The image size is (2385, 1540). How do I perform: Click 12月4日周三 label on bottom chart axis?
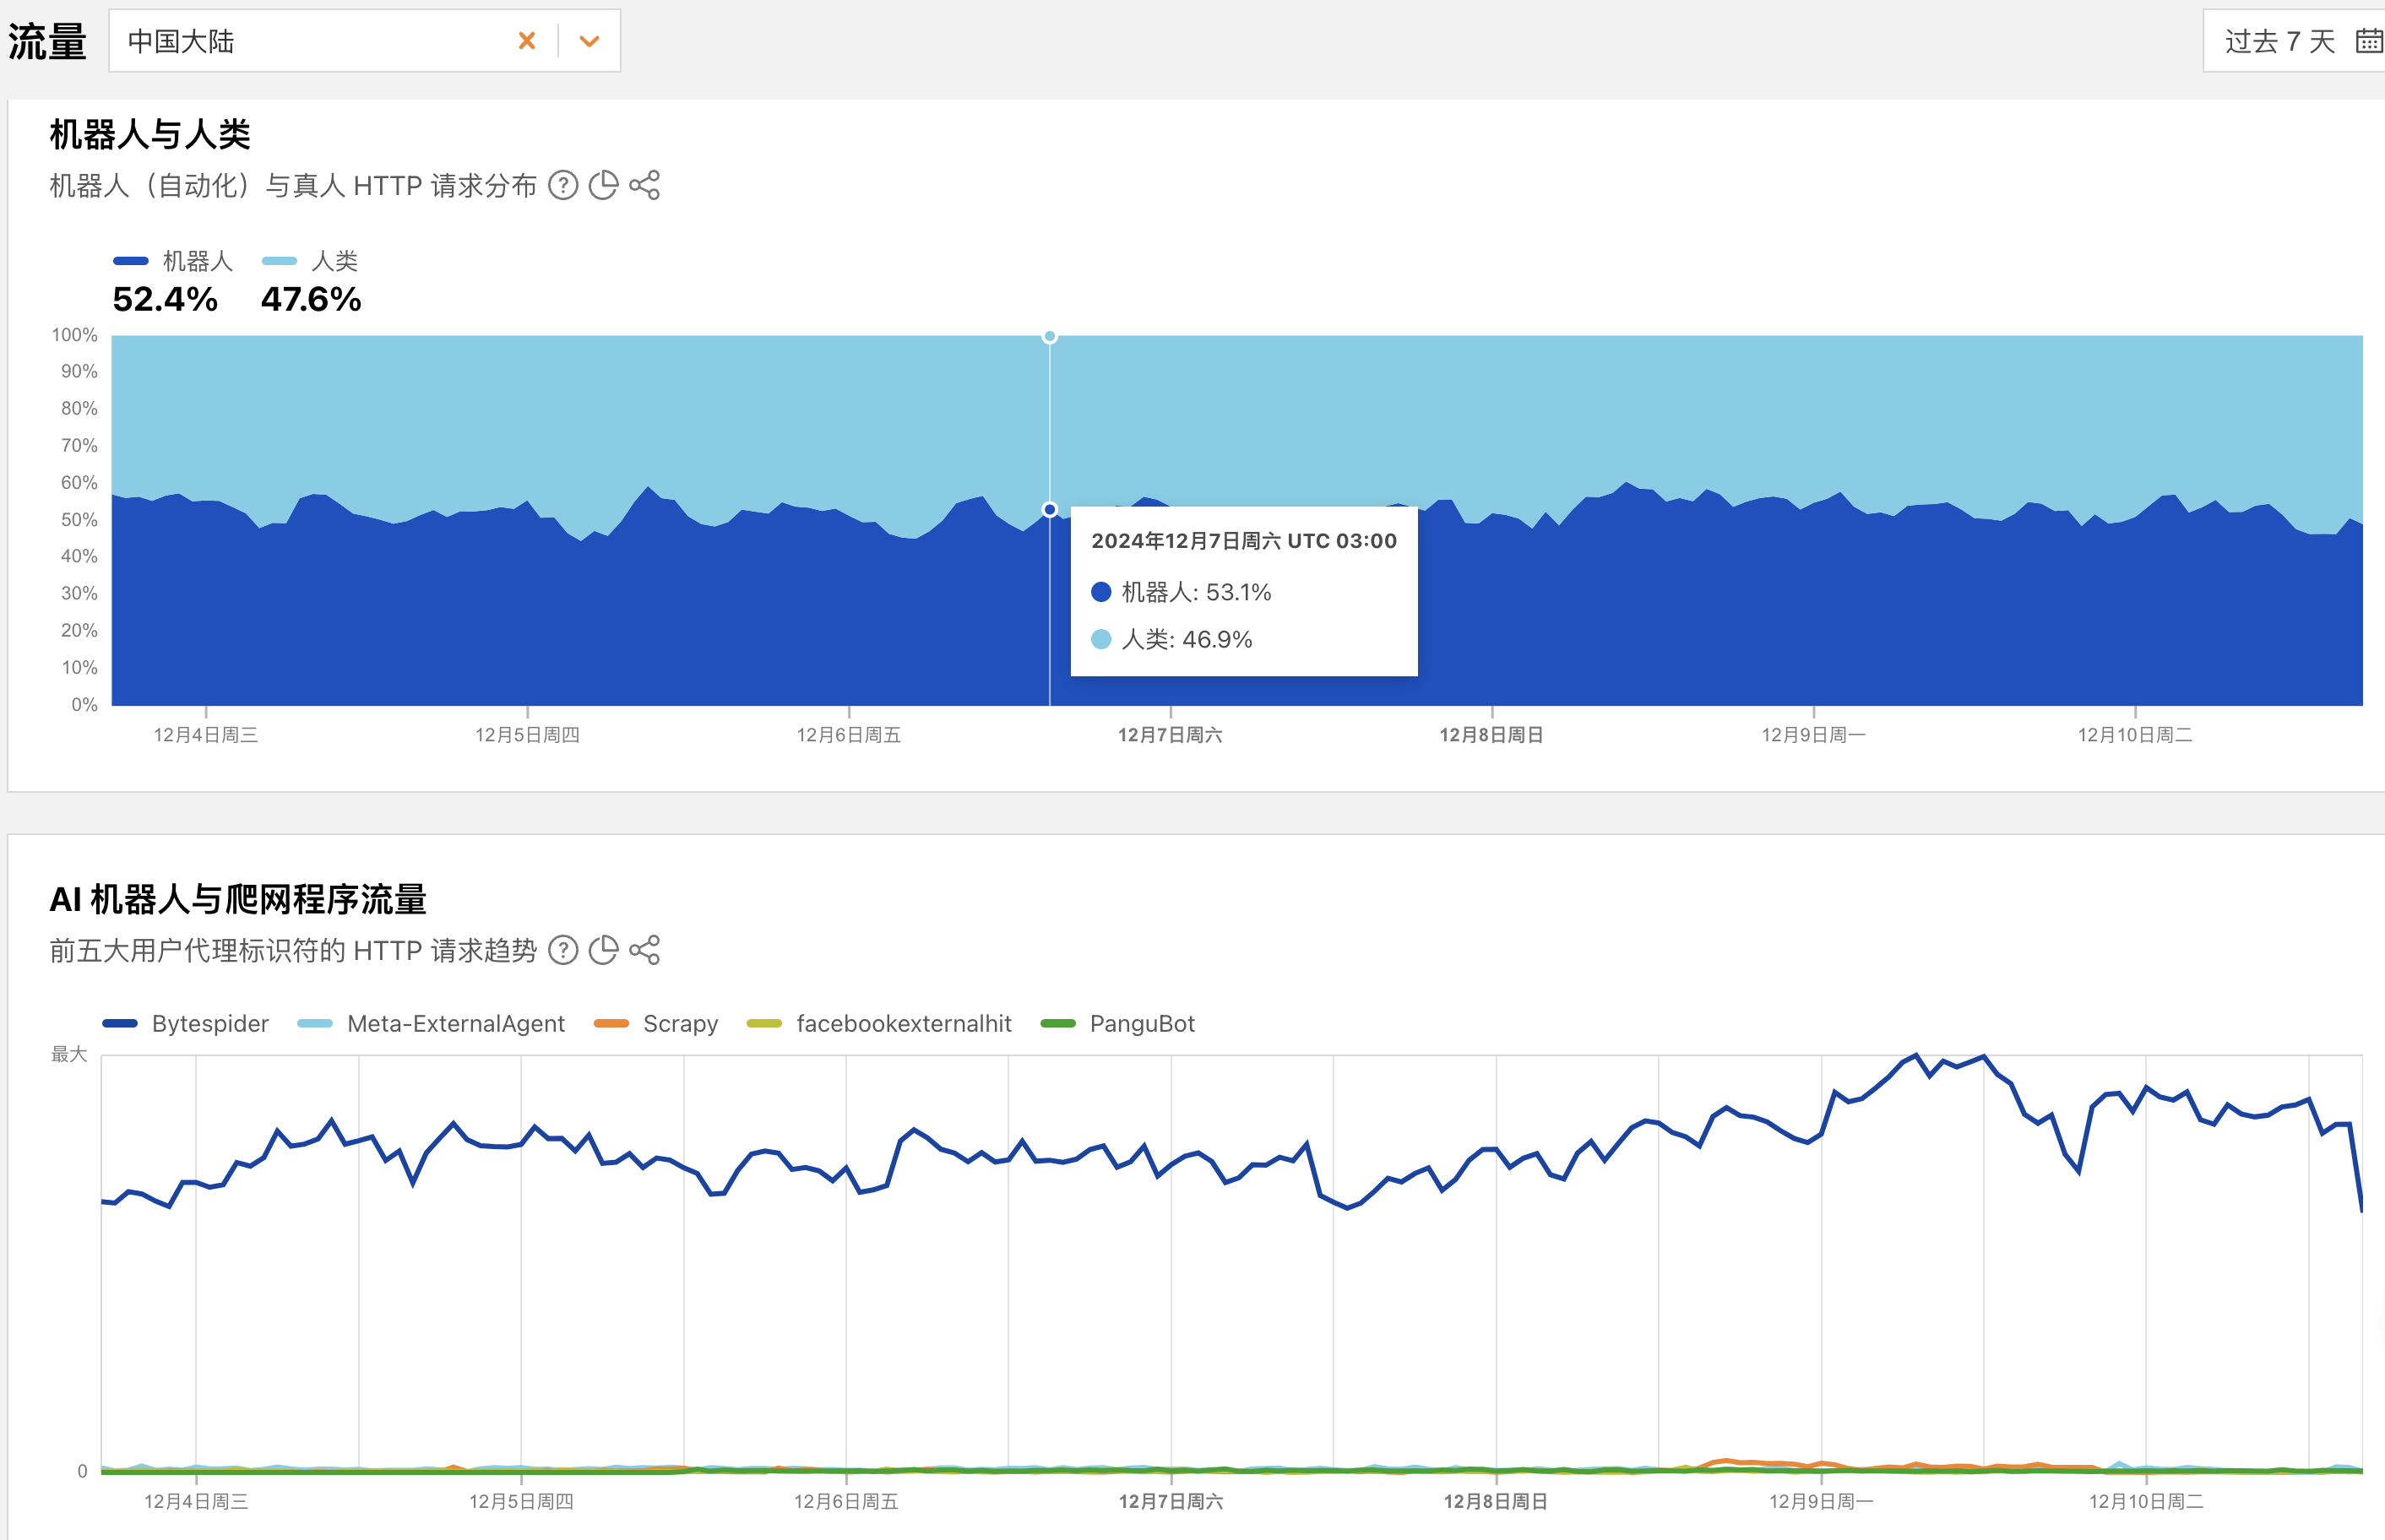[x=196, y=1501]
